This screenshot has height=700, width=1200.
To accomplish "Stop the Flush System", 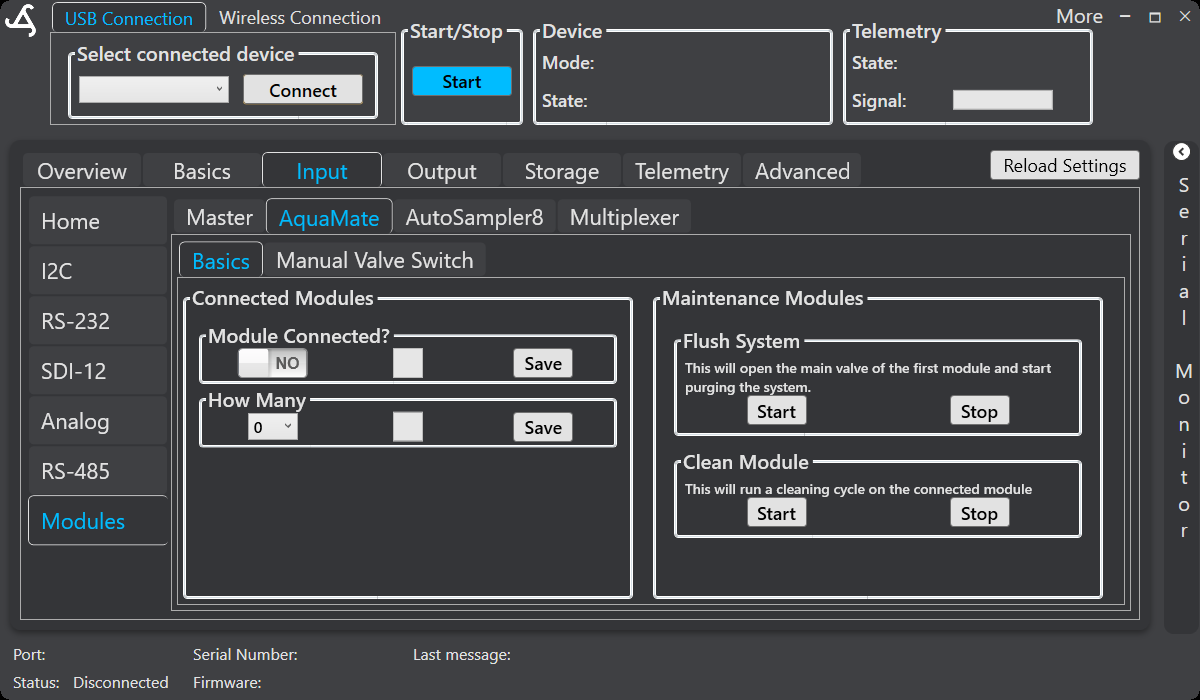I will 979,411.
